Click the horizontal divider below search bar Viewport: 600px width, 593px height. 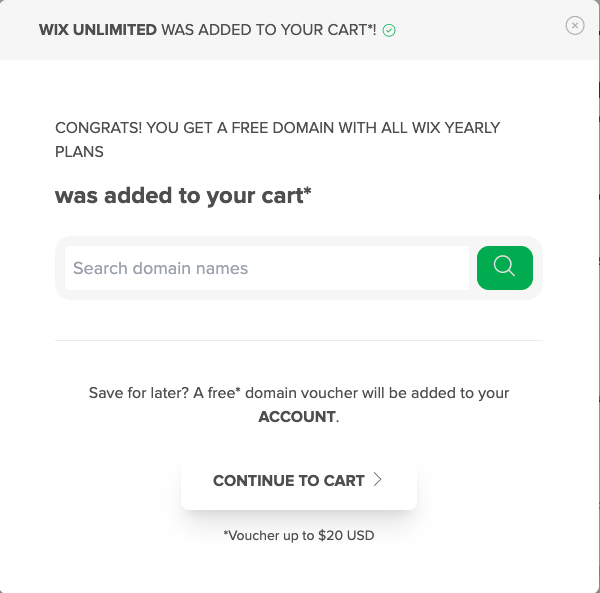tap(299, 340)
